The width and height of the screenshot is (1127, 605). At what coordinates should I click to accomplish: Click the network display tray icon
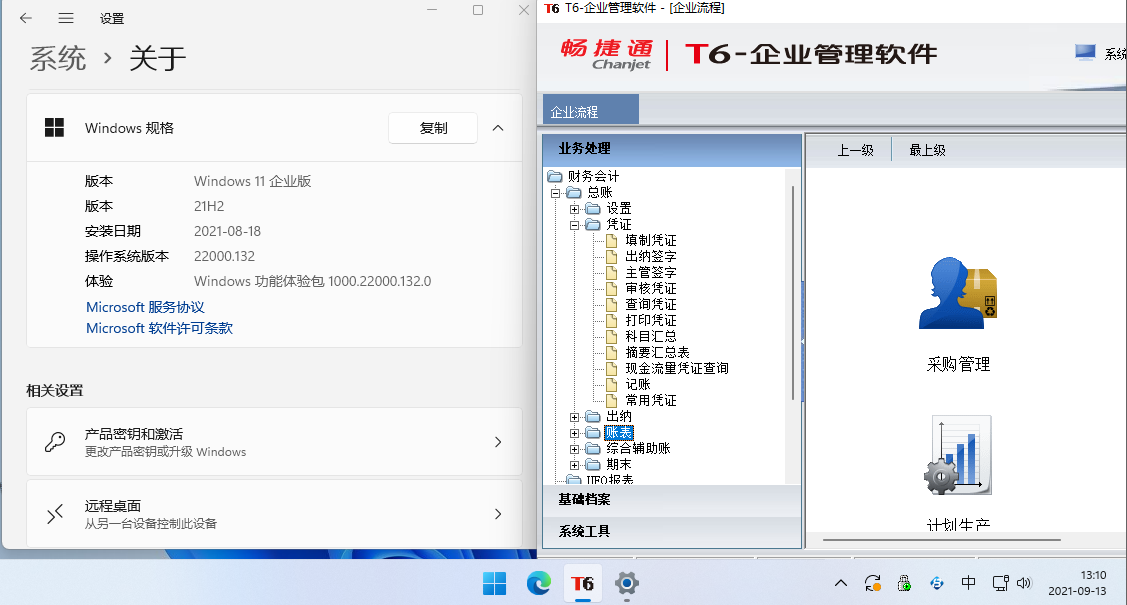tap(1000, 583)
